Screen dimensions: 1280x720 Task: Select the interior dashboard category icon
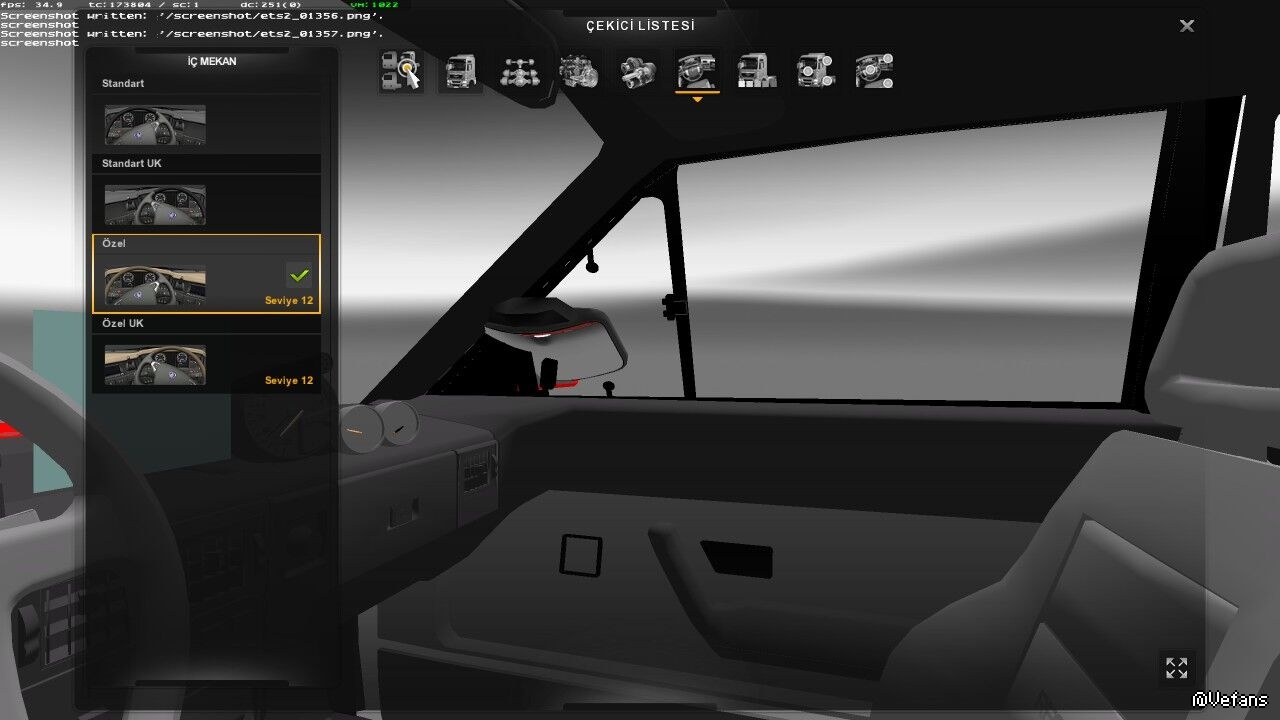pyautogui.click(x=697, y=71)
